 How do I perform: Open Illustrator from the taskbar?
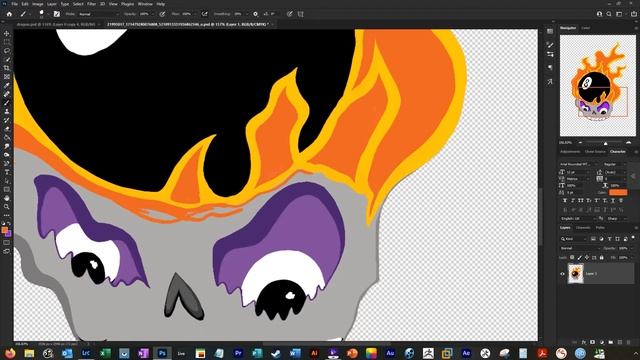[x=314, y=353]
